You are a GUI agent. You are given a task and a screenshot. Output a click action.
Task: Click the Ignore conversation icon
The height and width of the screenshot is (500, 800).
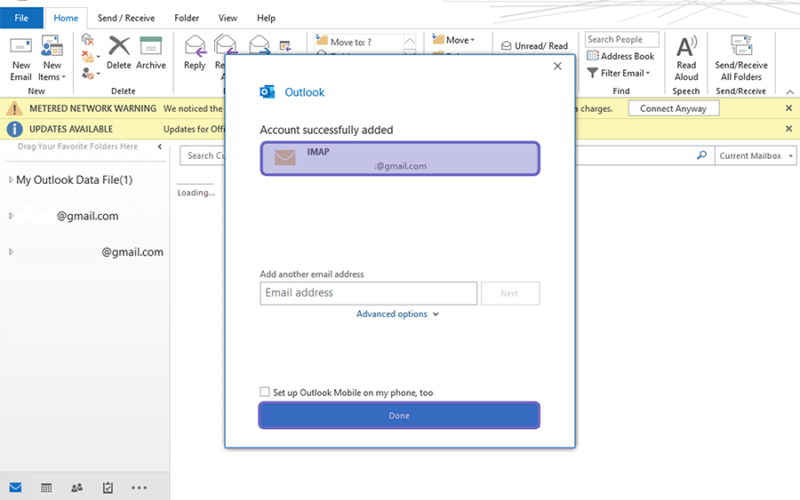(87, 40)
